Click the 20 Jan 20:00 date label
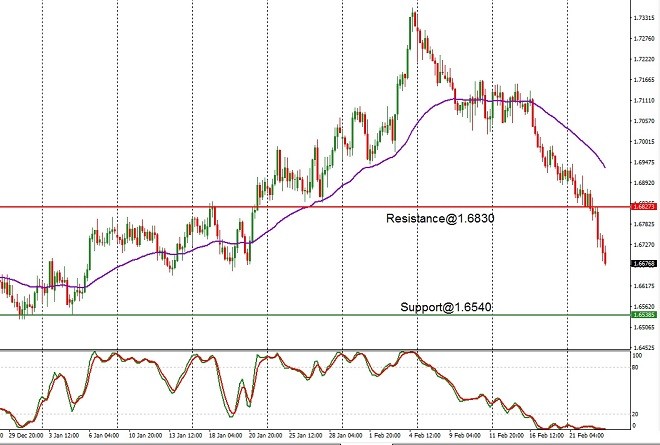This screenshot has height=445, width=660. click(x=265, y=435)
